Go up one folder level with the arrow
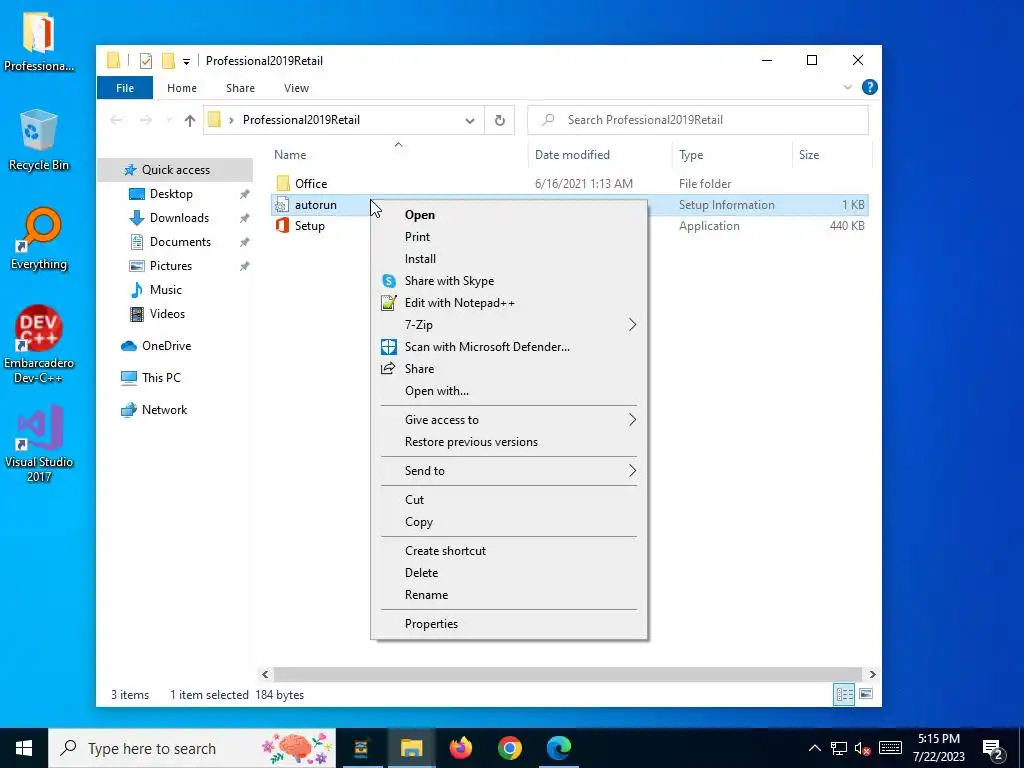 189,120
